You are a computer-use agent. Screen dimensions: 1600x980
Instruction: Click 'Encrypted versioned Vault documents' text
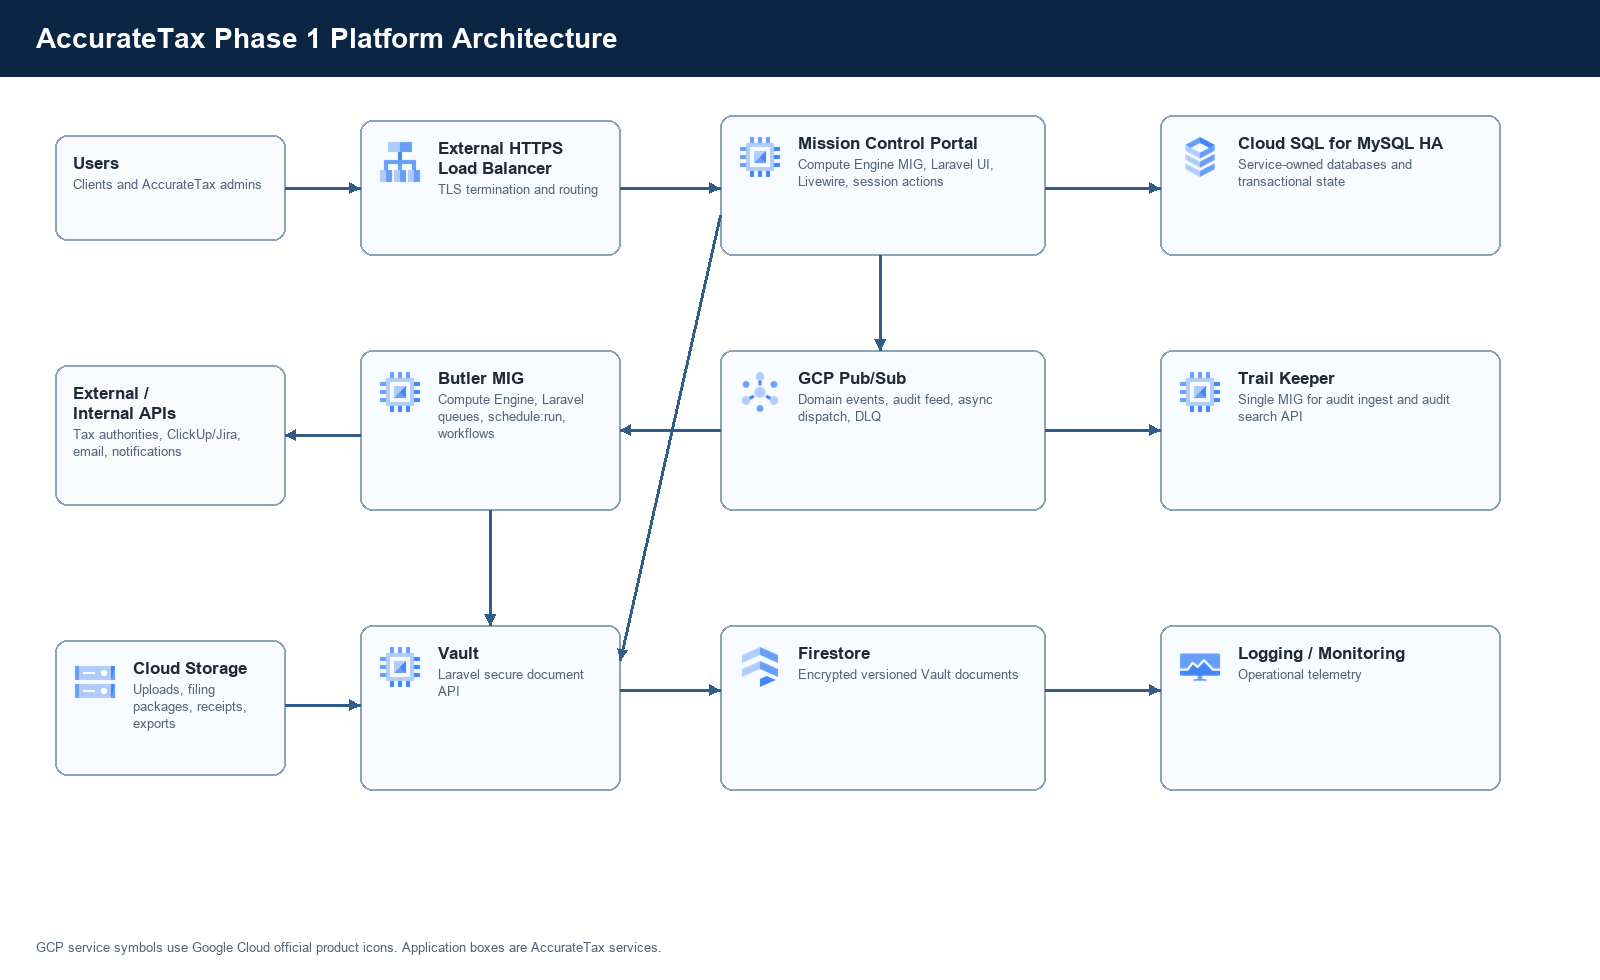[908, 675]
